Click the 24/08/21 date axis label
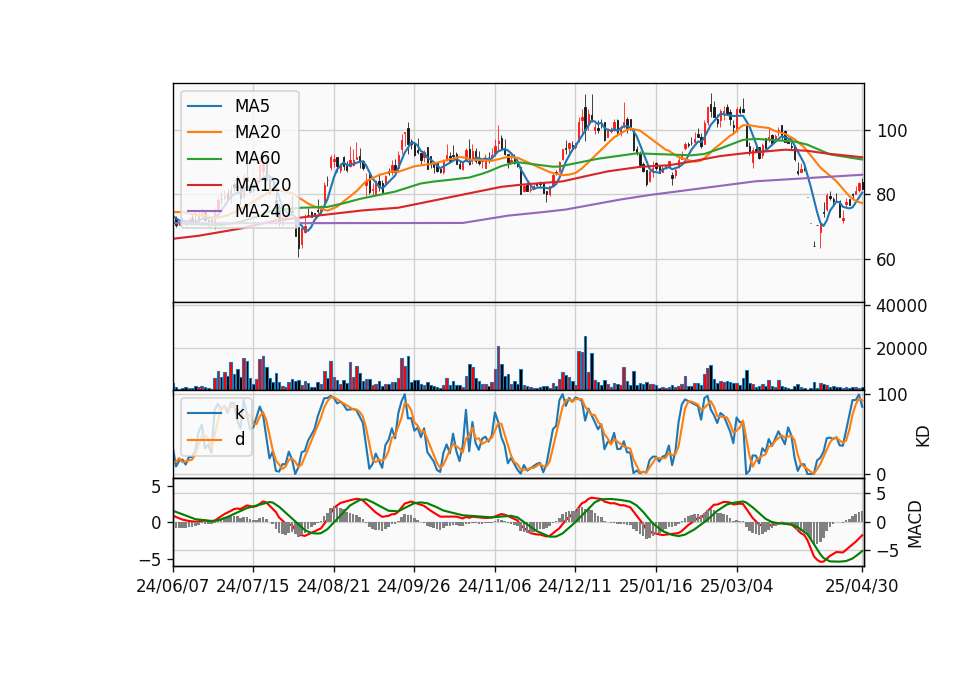The height and width of the screenshot is (690, 960). [334, 586]
